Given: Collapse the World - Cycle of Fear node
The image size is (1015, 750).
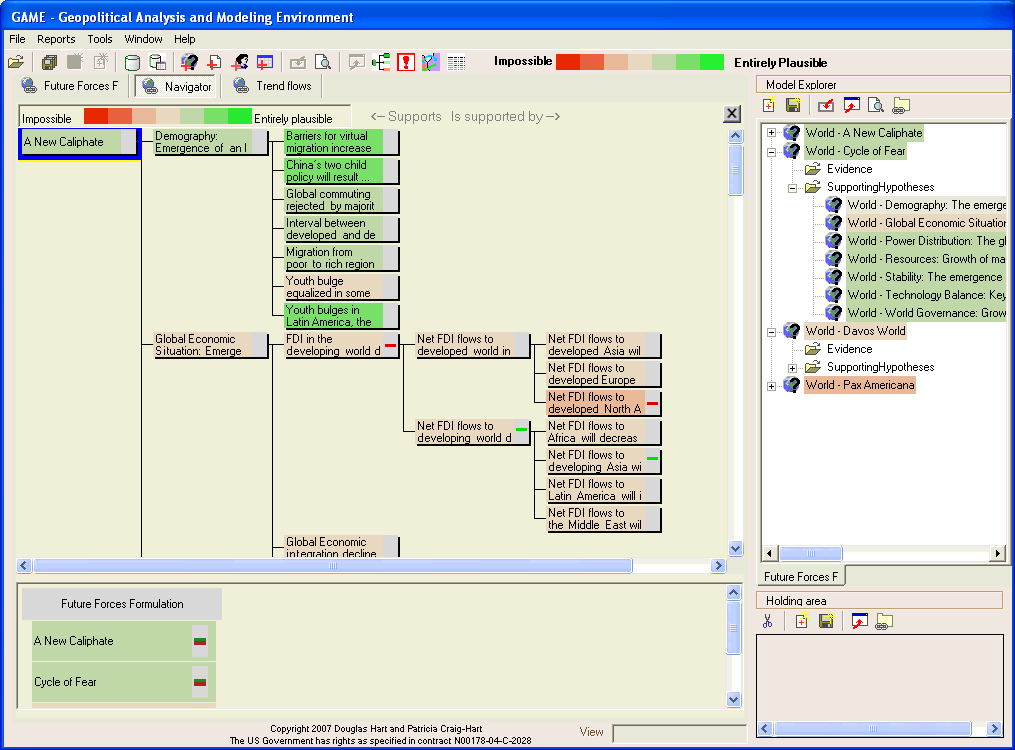Looking at the screenshot, I should (x=771, y=152).
